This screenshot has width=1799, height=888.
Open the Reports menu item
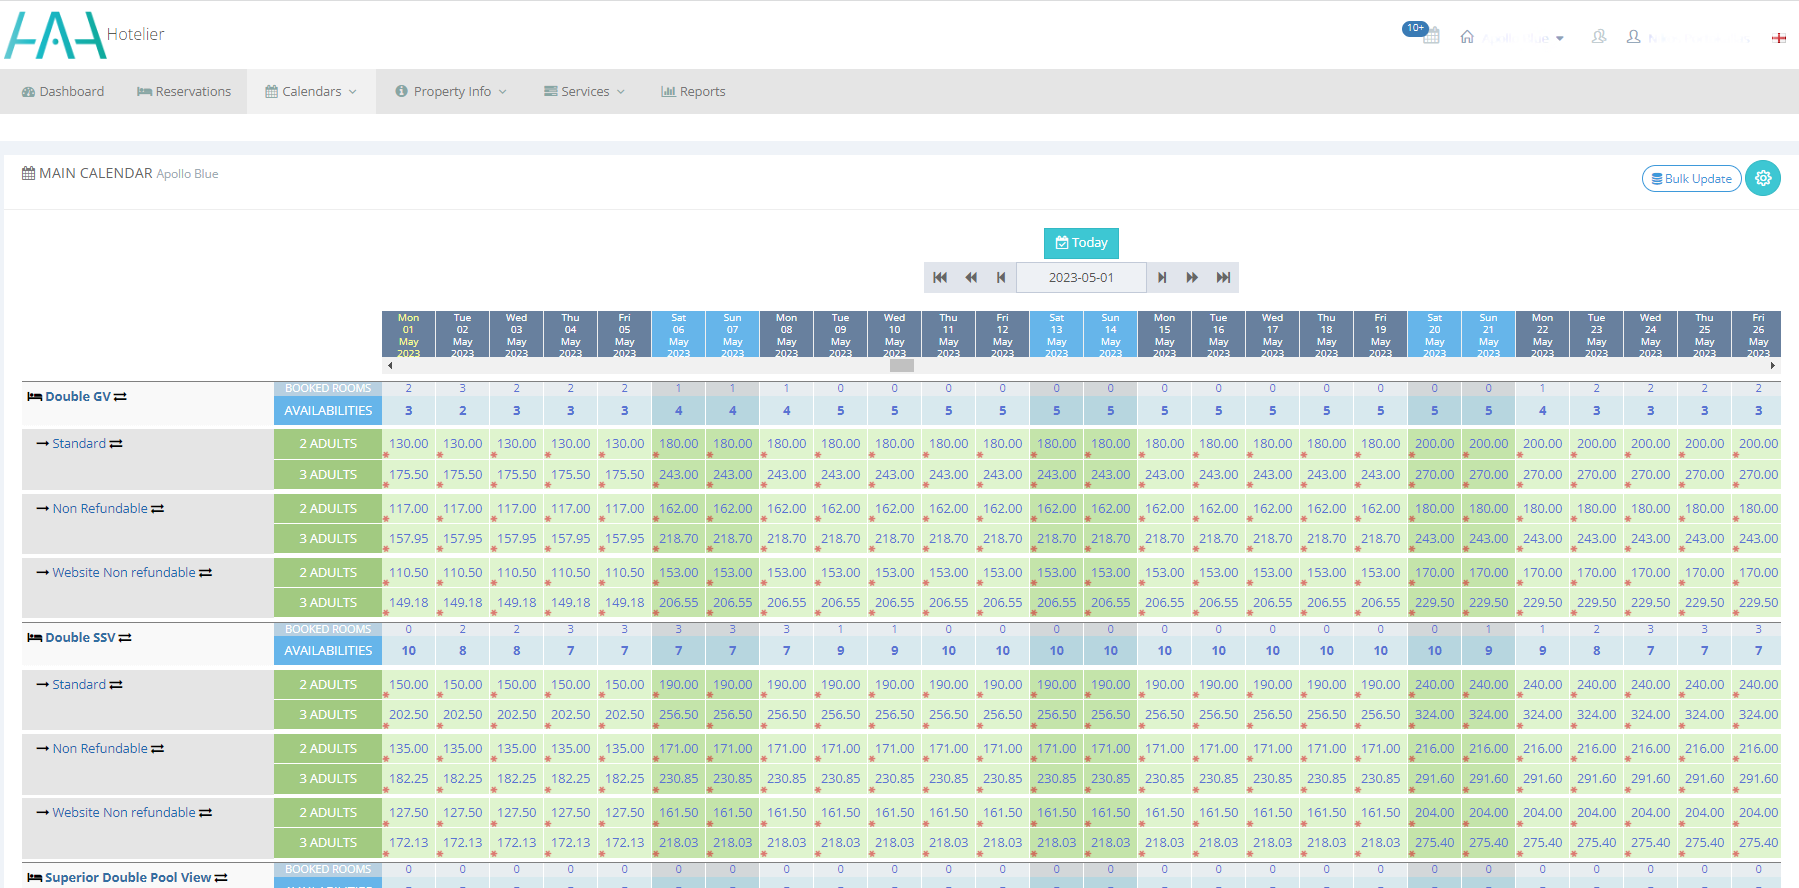(693, 91)
